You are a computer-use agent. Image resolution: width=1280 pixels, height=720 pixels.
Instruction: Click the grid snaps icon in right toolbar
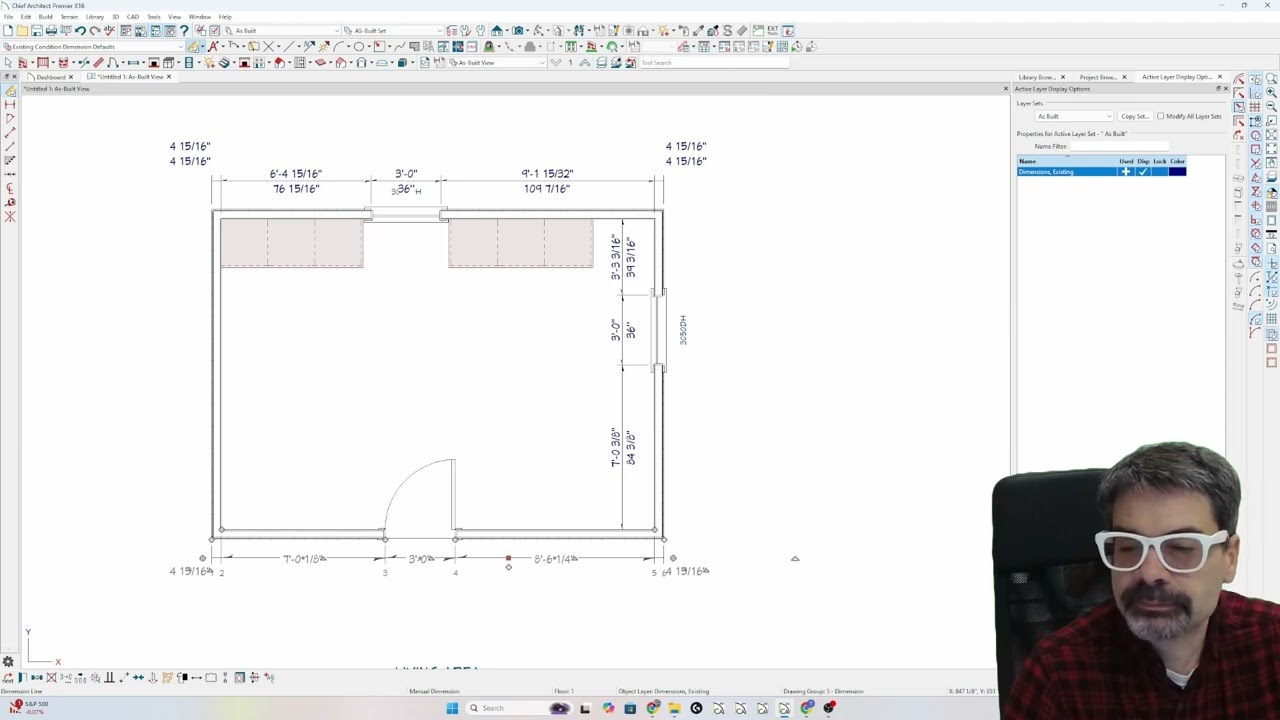click(1256, 106)
